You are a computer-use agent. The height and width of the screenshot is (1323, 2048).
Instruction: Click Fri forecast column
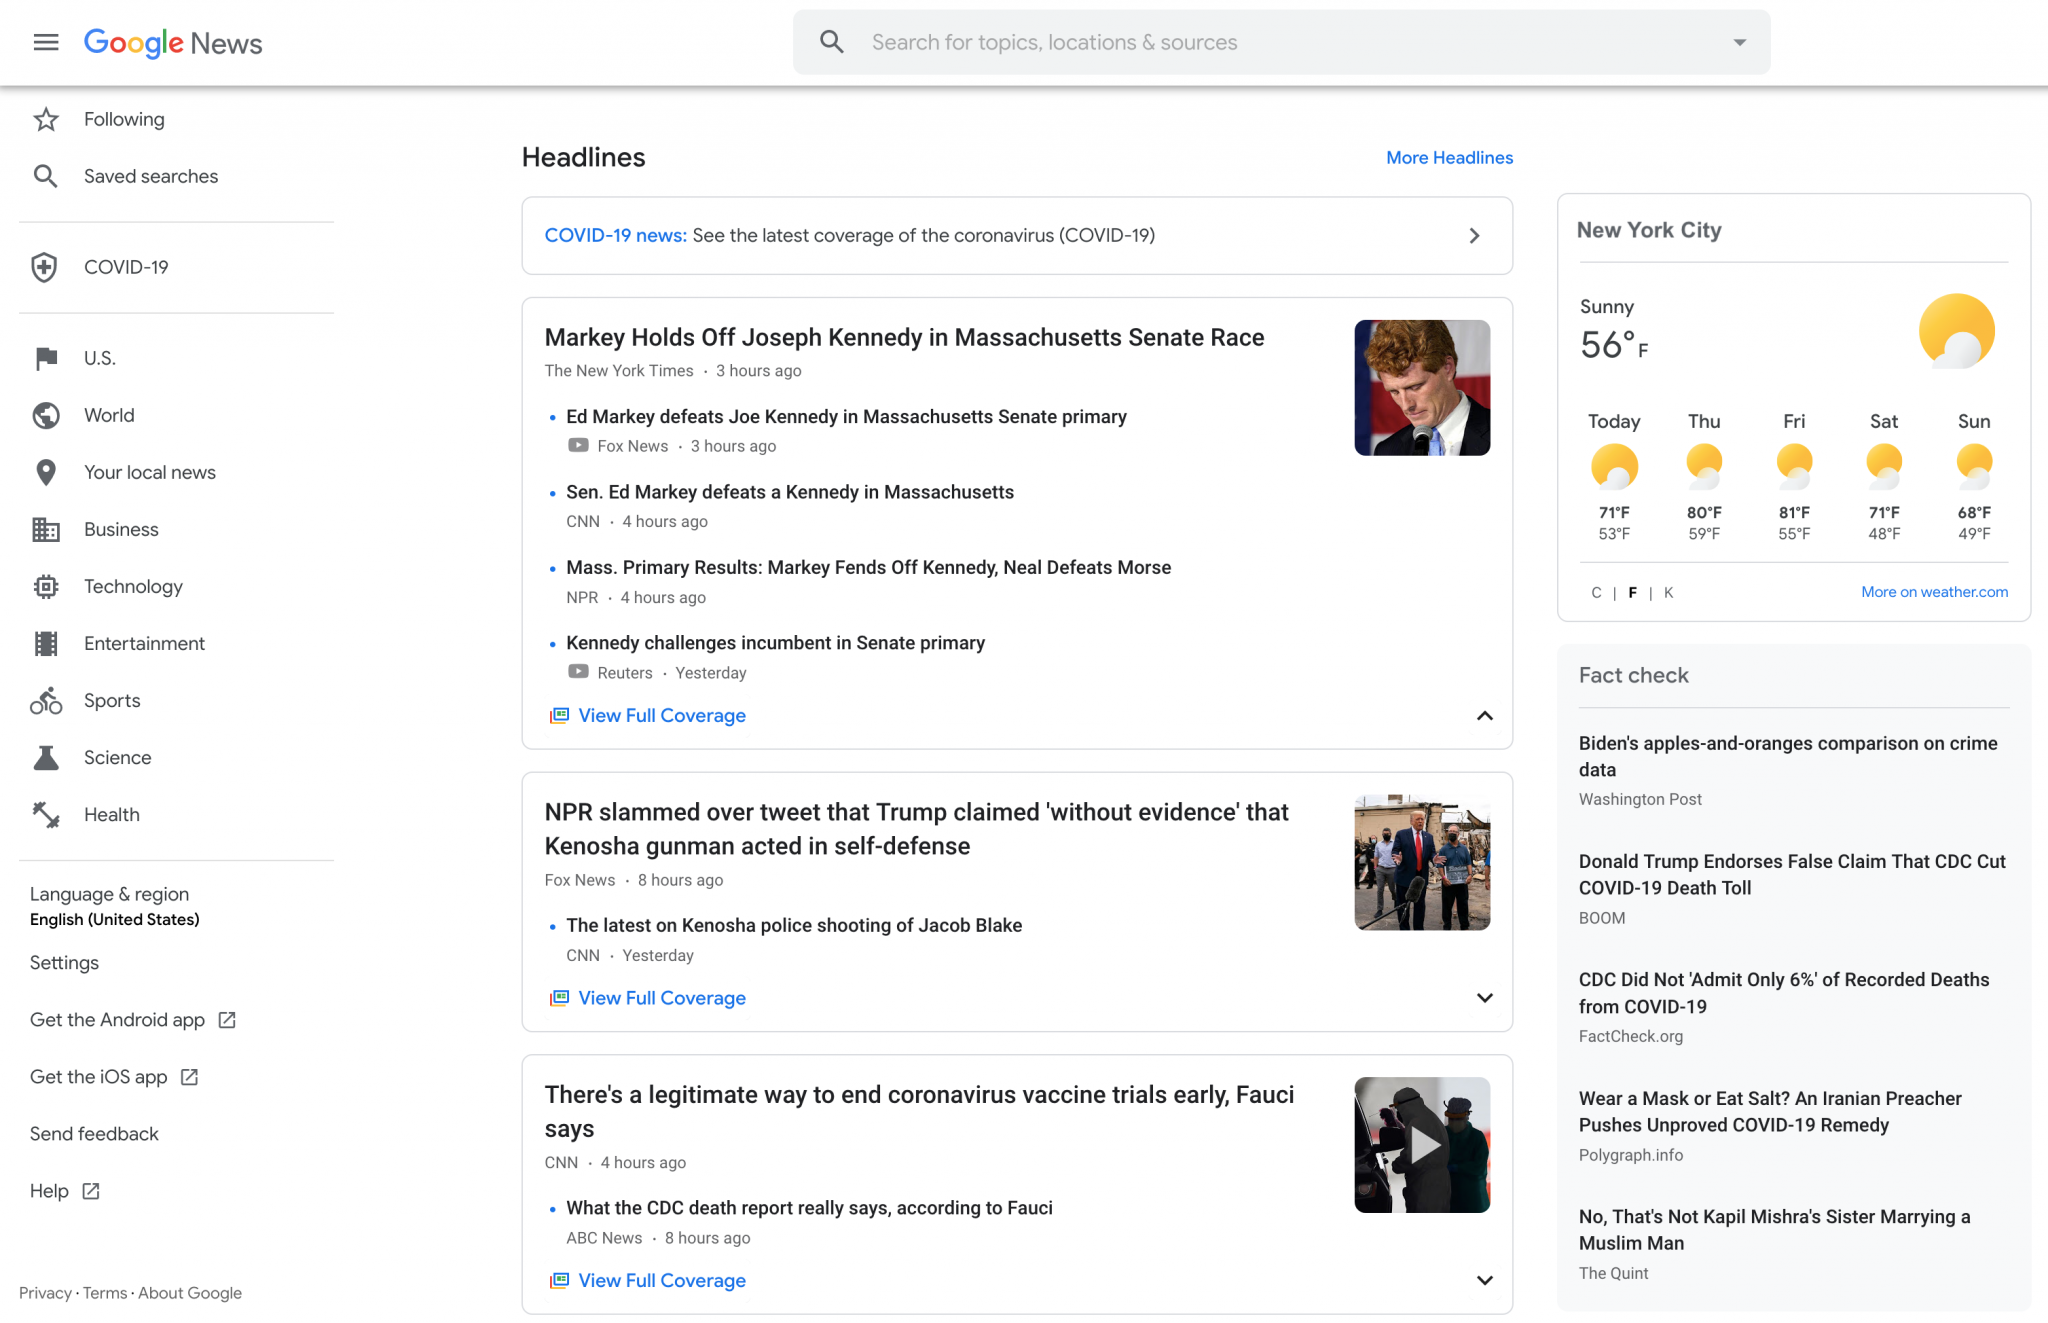[x=1794, y=476]
